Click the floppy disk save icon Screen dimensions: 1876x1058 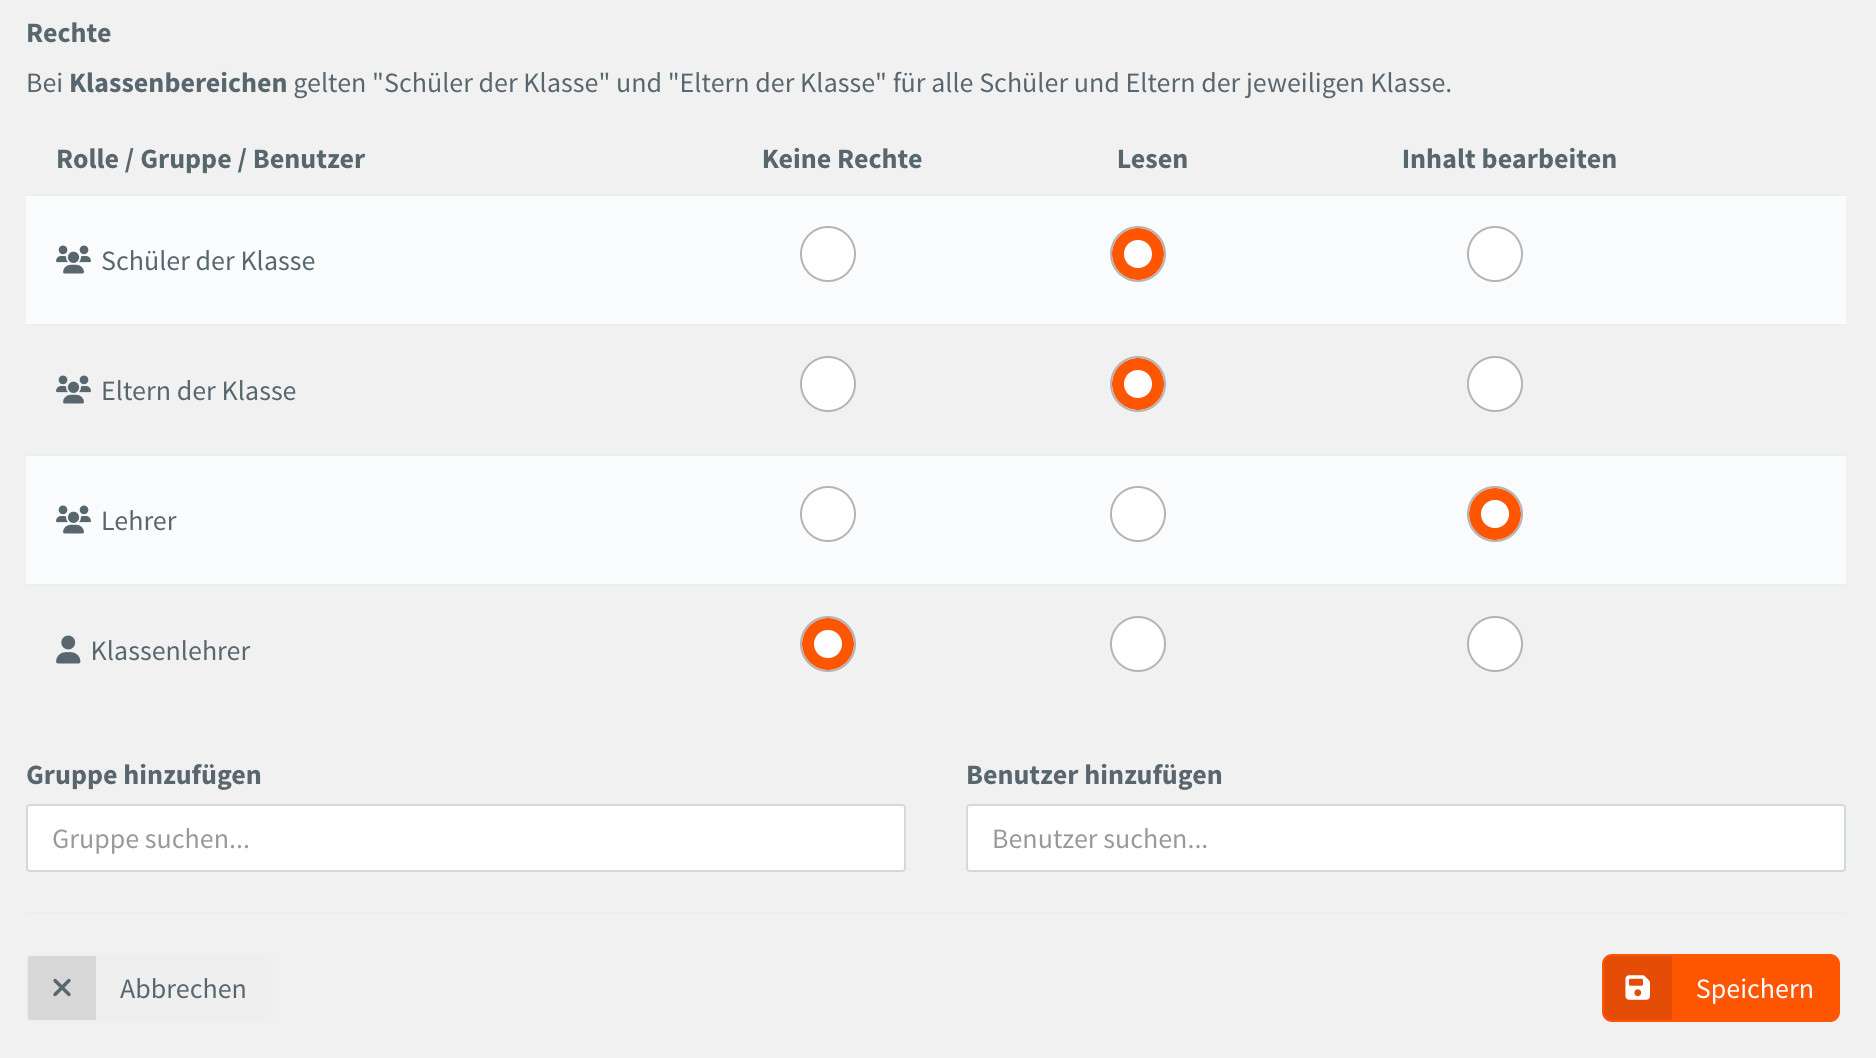[1637, 988]
